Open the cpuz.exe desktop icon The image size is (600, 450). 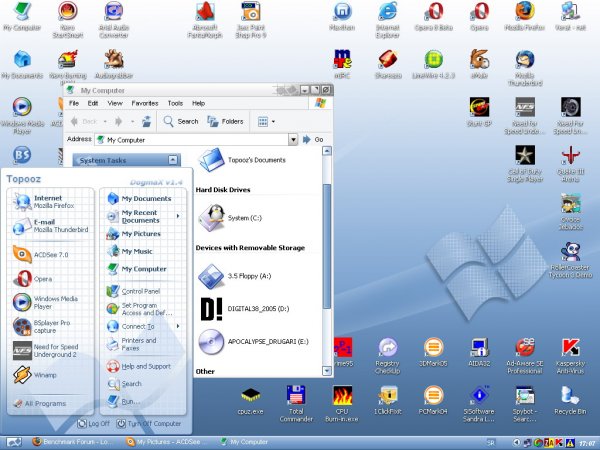pos(251,401)
